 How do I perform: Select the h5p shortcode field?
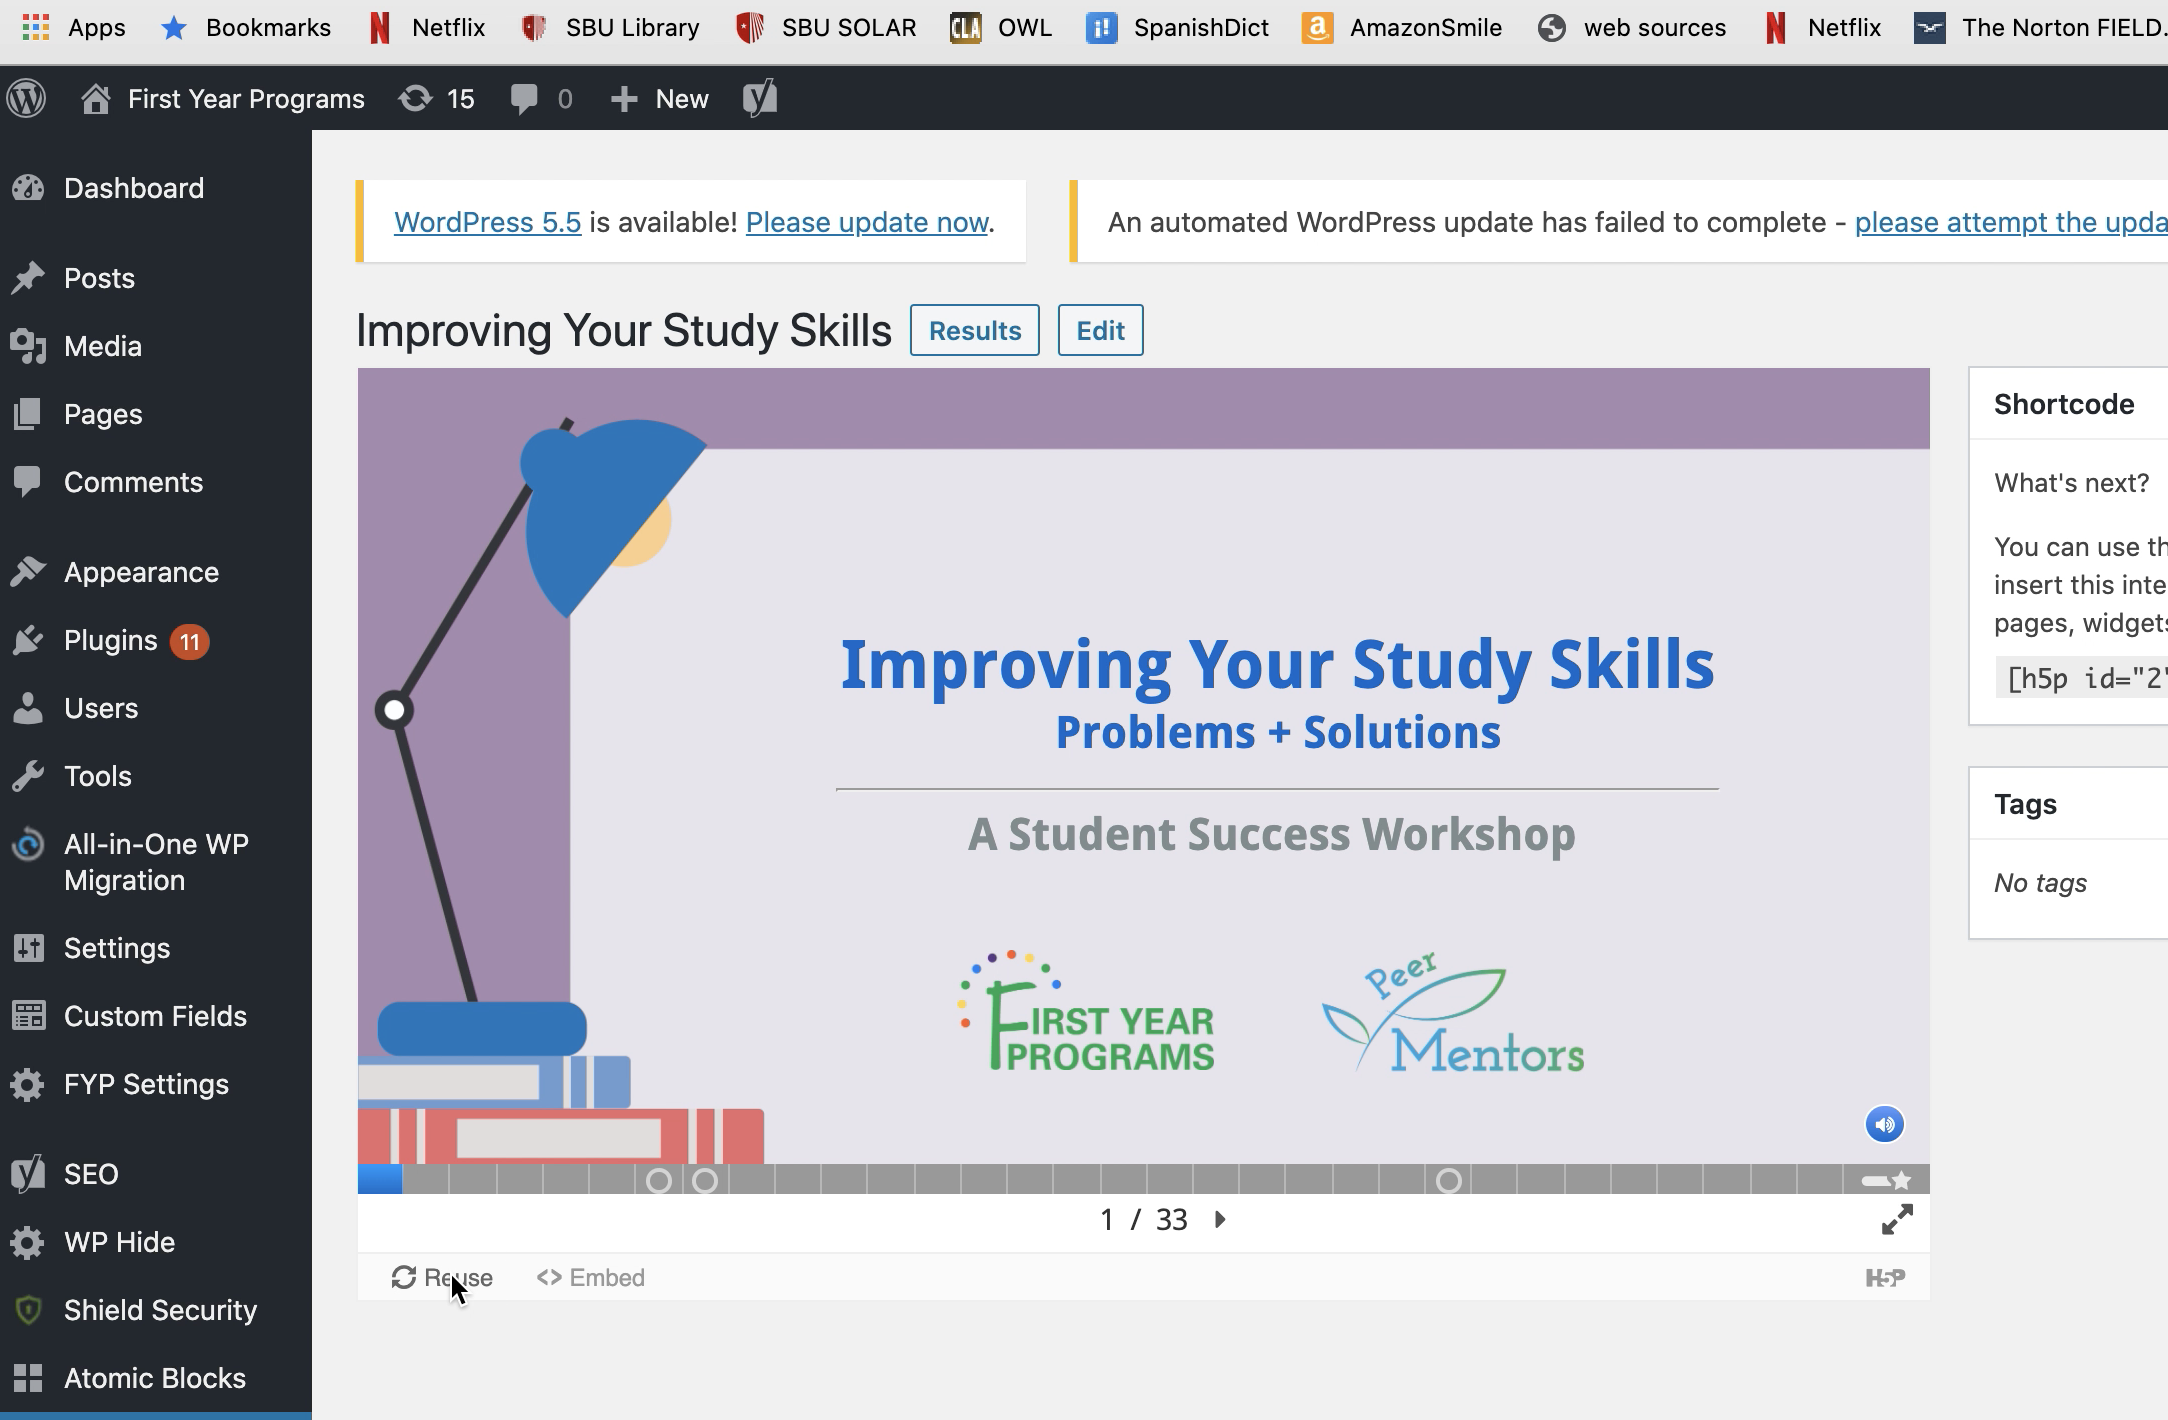point(2081,678)
